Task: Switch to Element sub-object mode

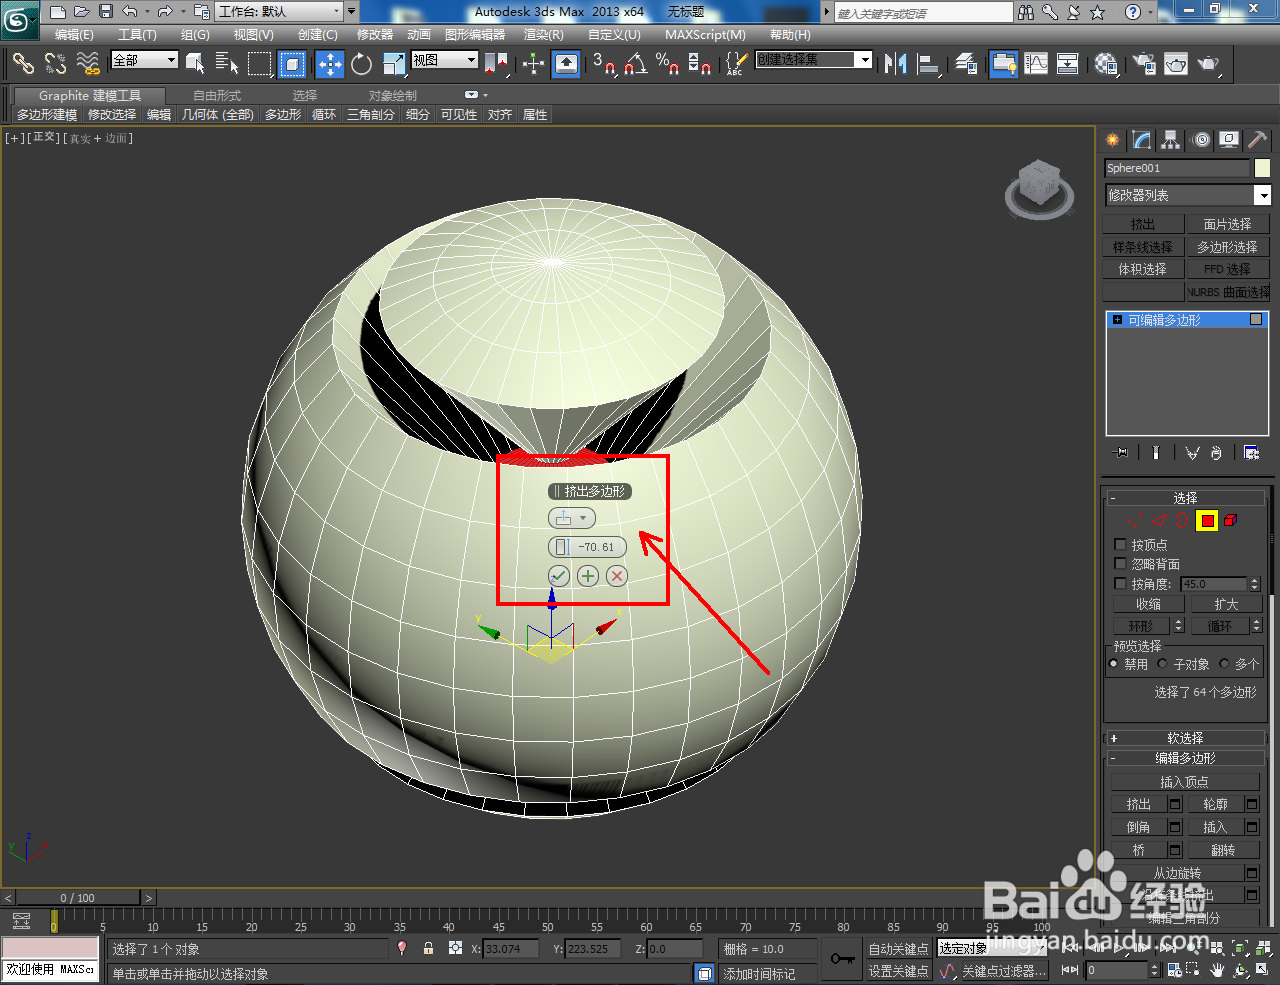Action: (1229, 520)
